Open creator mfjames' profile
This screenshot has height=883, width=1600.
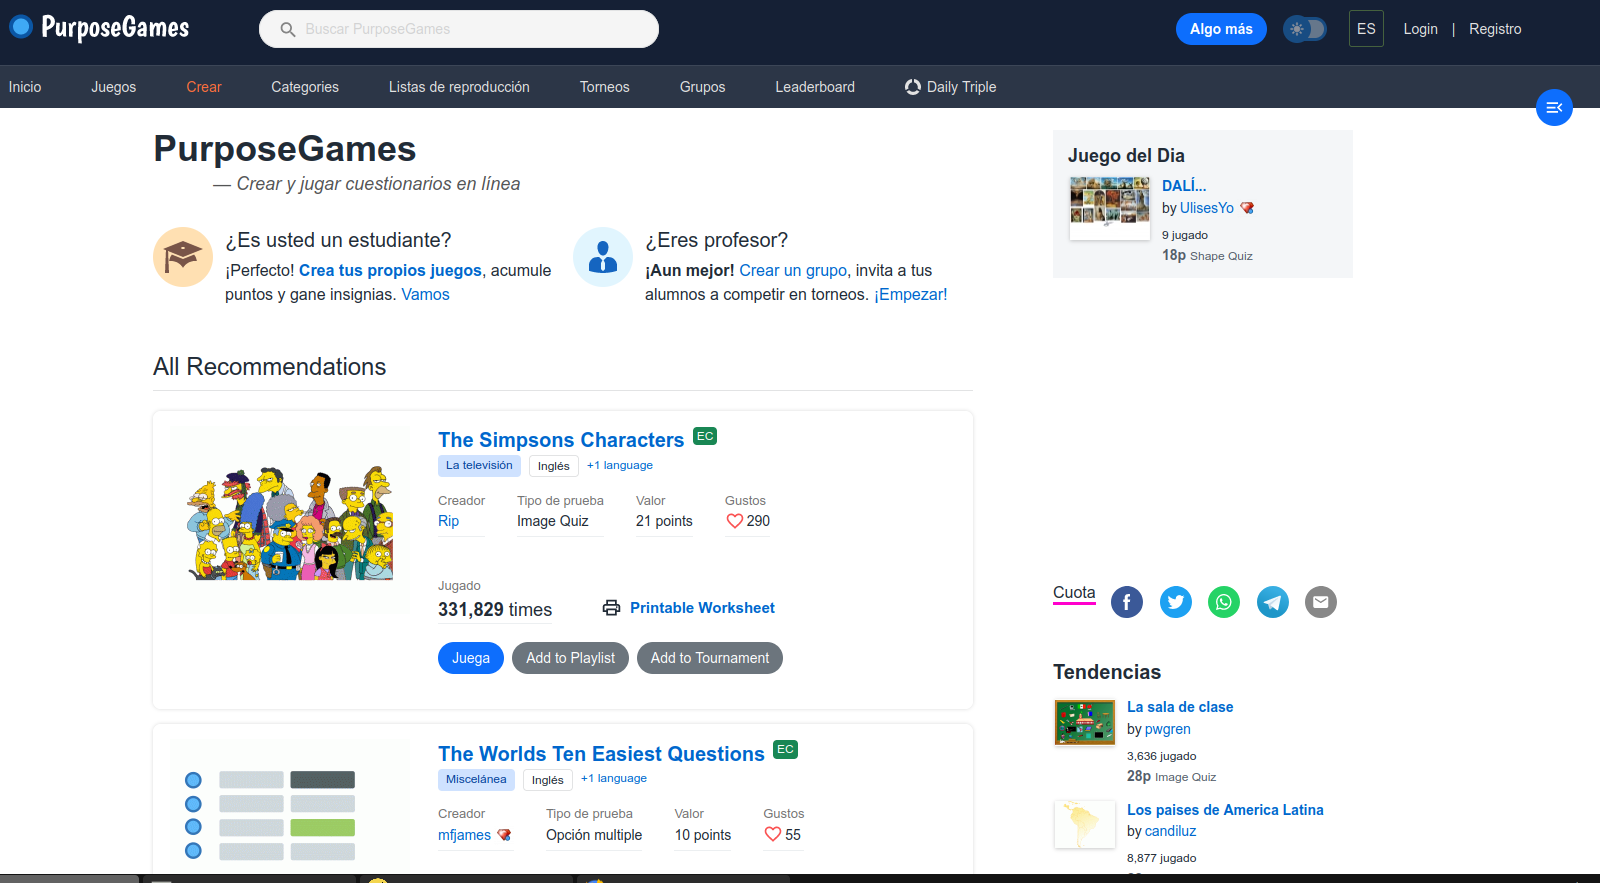point(464,835)
